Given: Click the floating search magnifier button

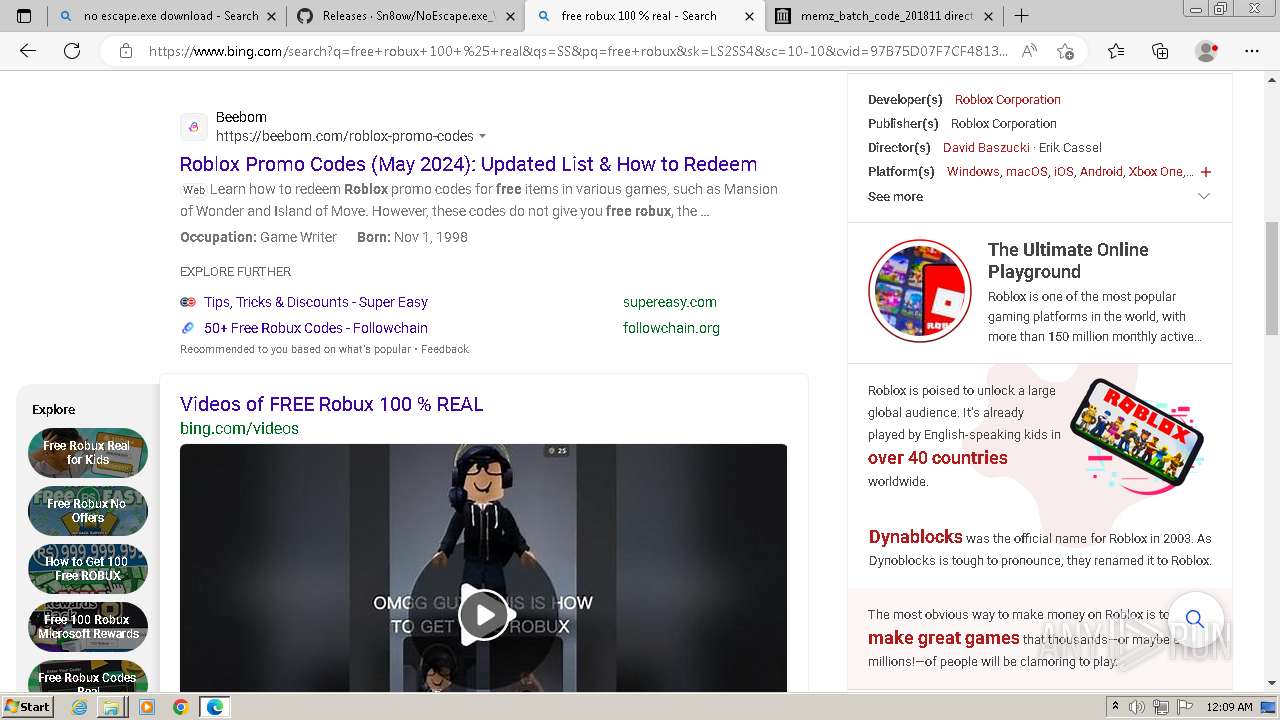Looking at the screenshot, I should click(1194, 619).
